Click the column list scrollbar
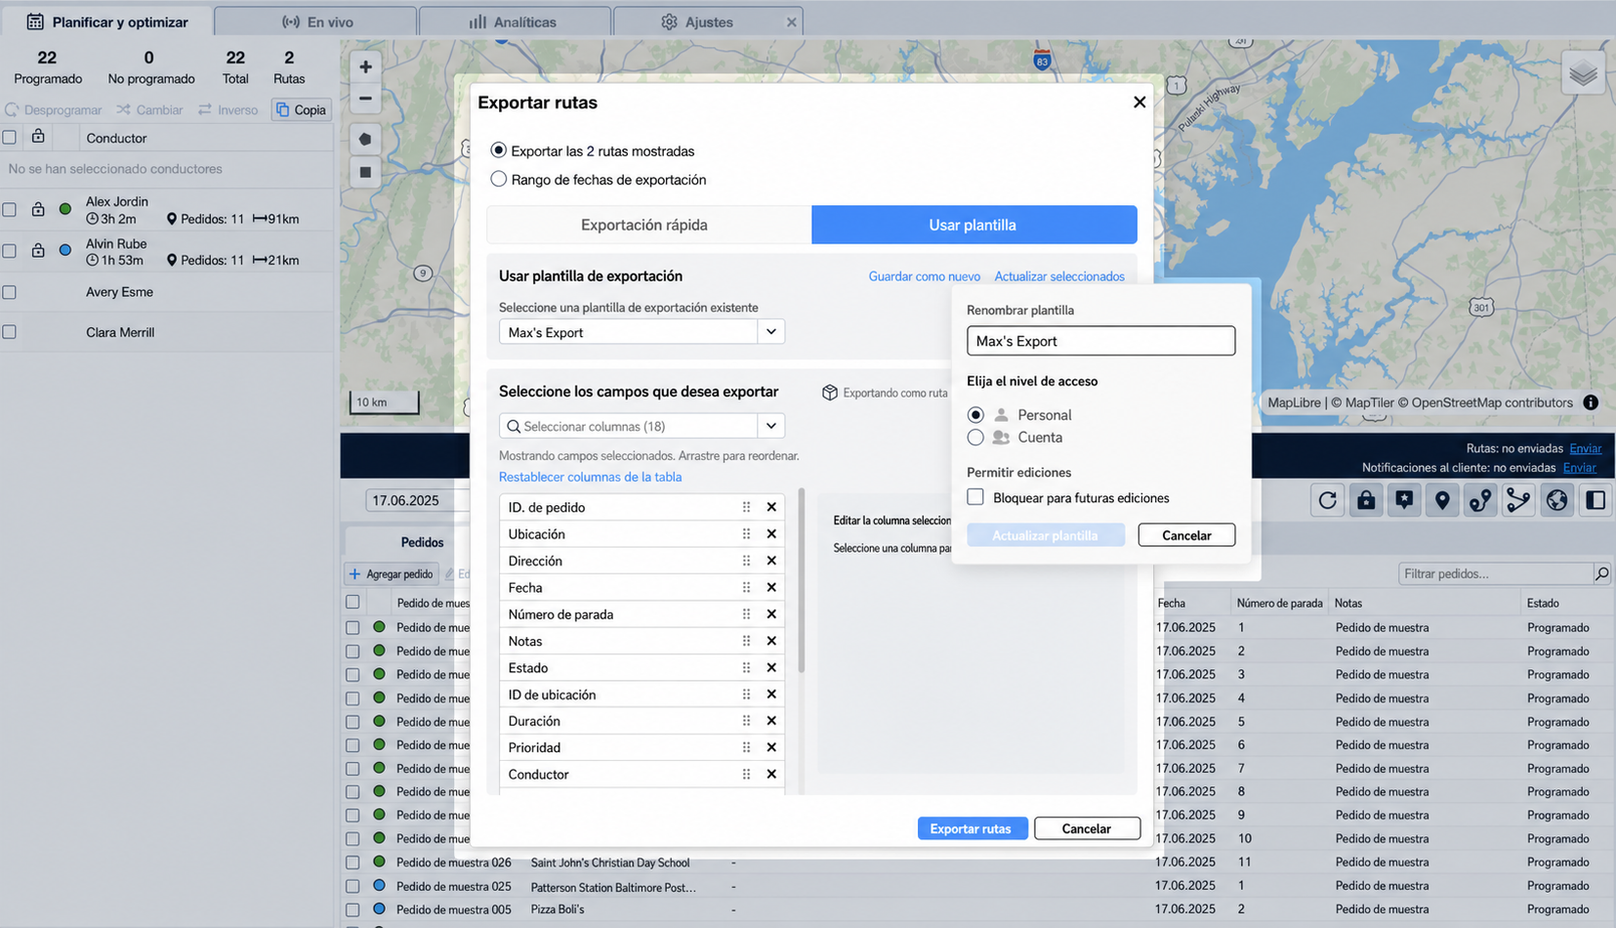Screen dimensions: 1616x928 [x=801, y=580]
